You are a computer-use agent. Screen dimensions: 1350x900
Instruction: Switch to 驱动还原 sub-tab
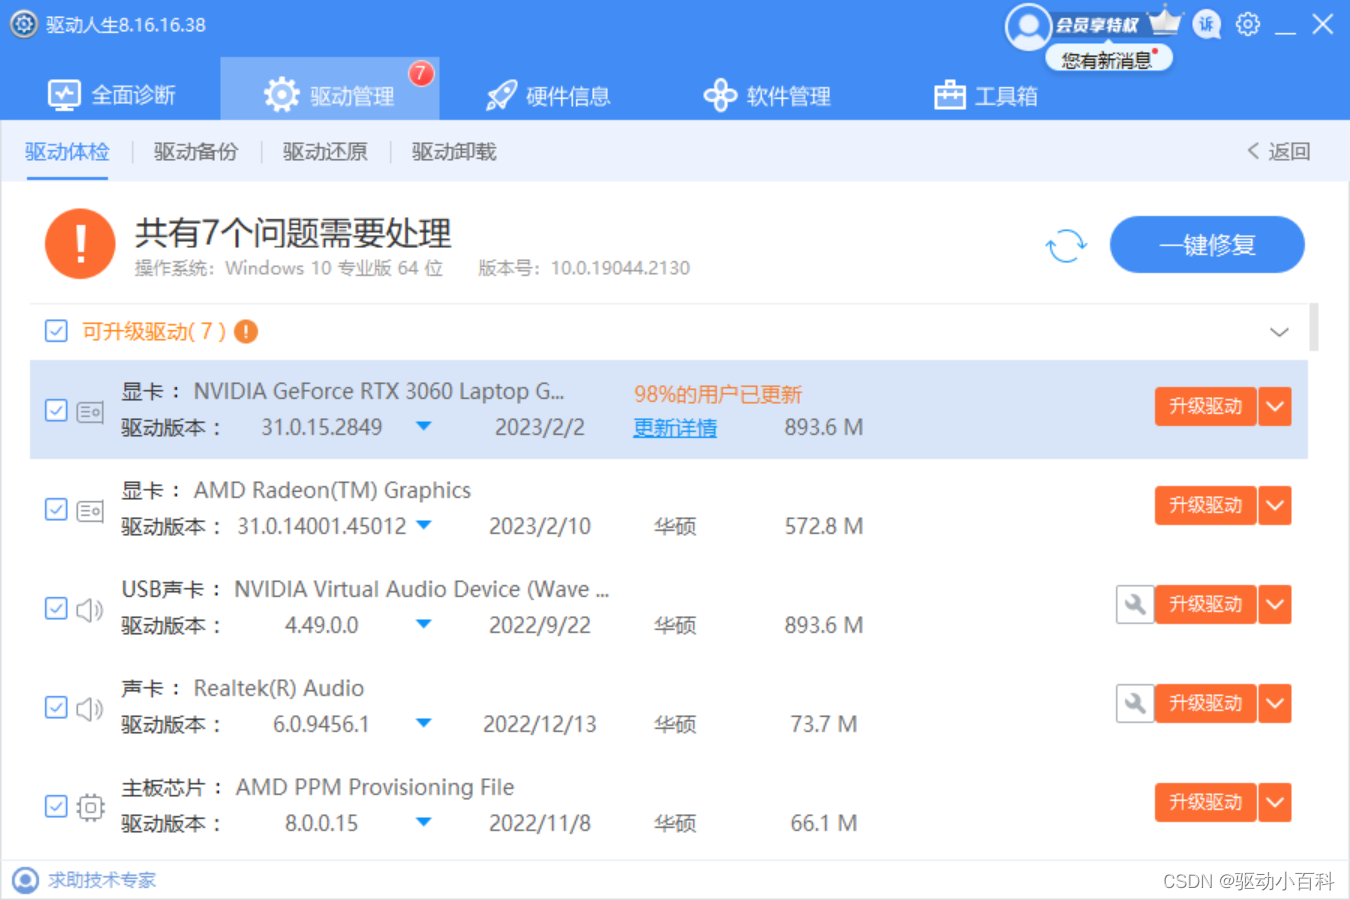(325, 152)
